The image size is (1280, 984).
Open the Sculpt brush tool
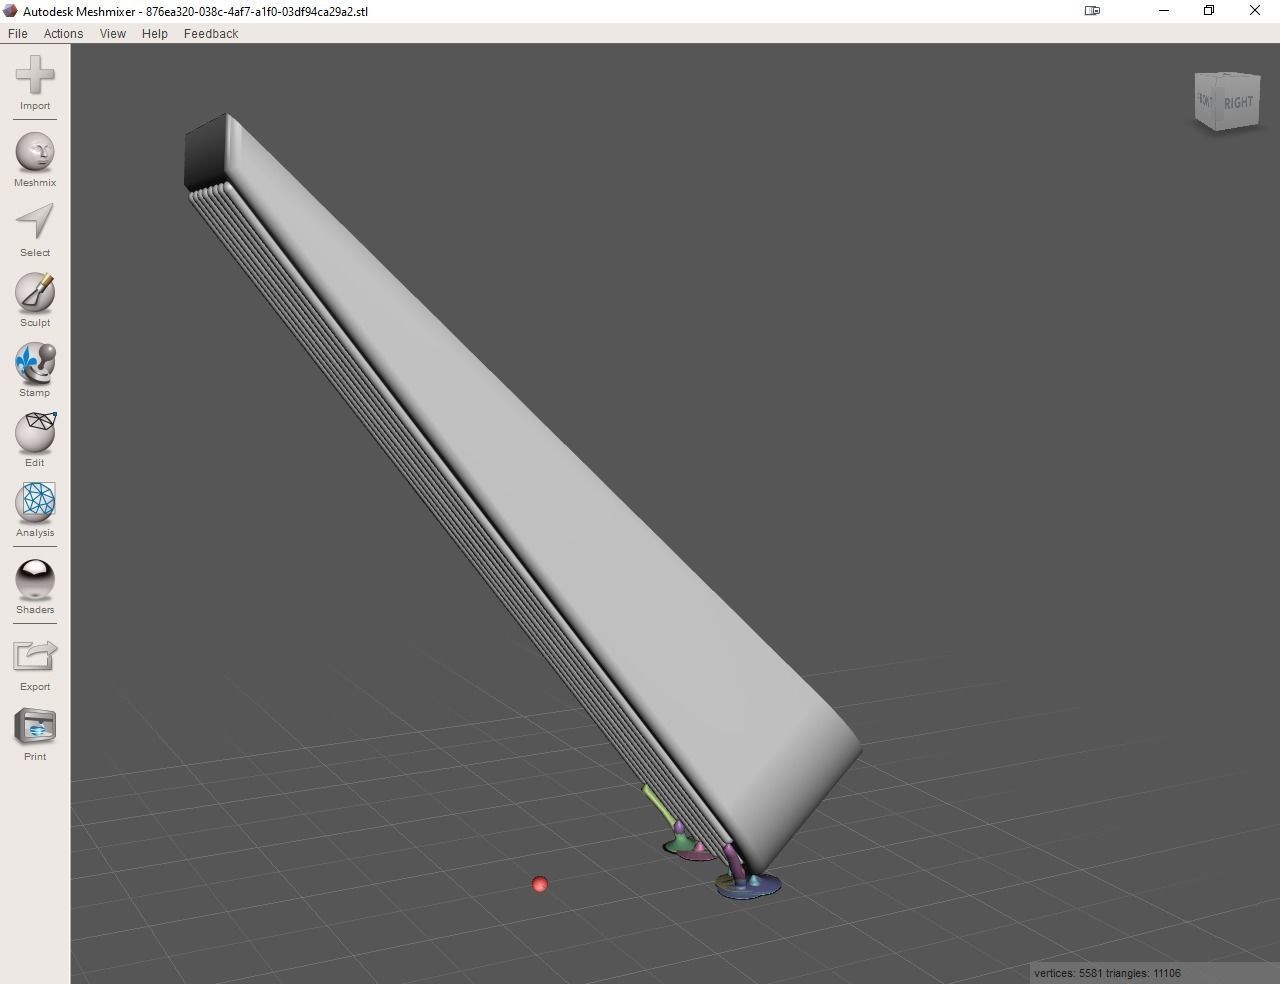[35, 292]
